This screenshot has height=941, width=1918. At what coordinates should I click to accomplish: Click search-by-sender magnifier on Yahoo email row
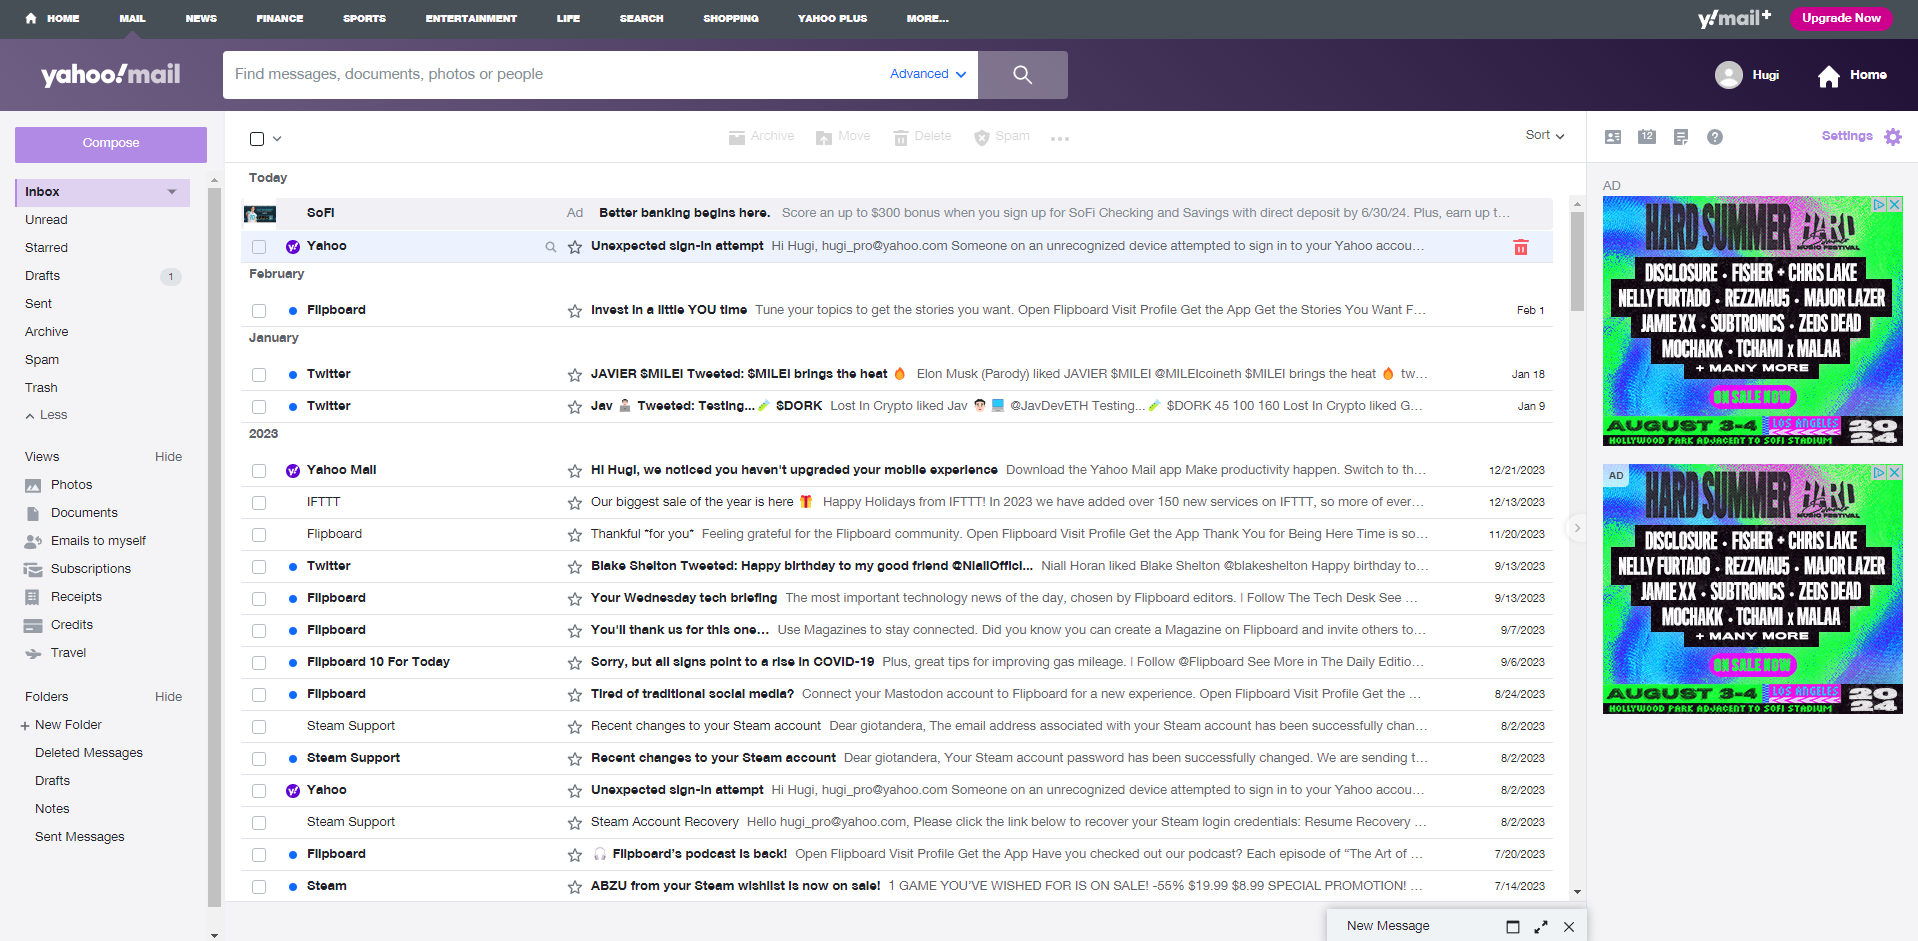550,247
